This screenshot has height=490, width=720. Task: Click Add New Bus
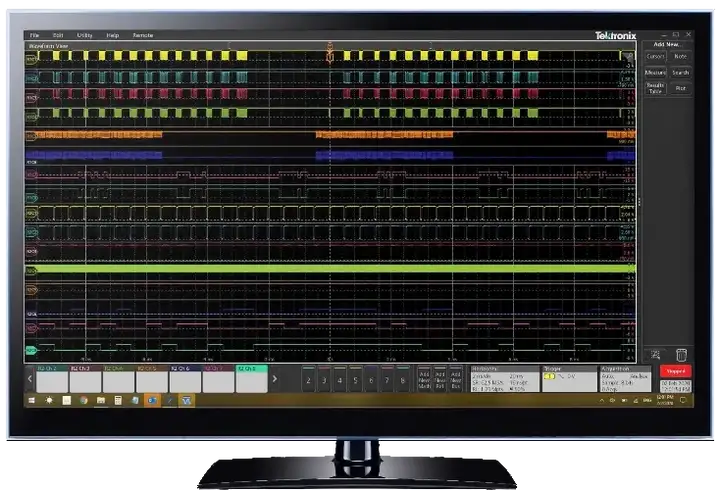pos(456,379)
